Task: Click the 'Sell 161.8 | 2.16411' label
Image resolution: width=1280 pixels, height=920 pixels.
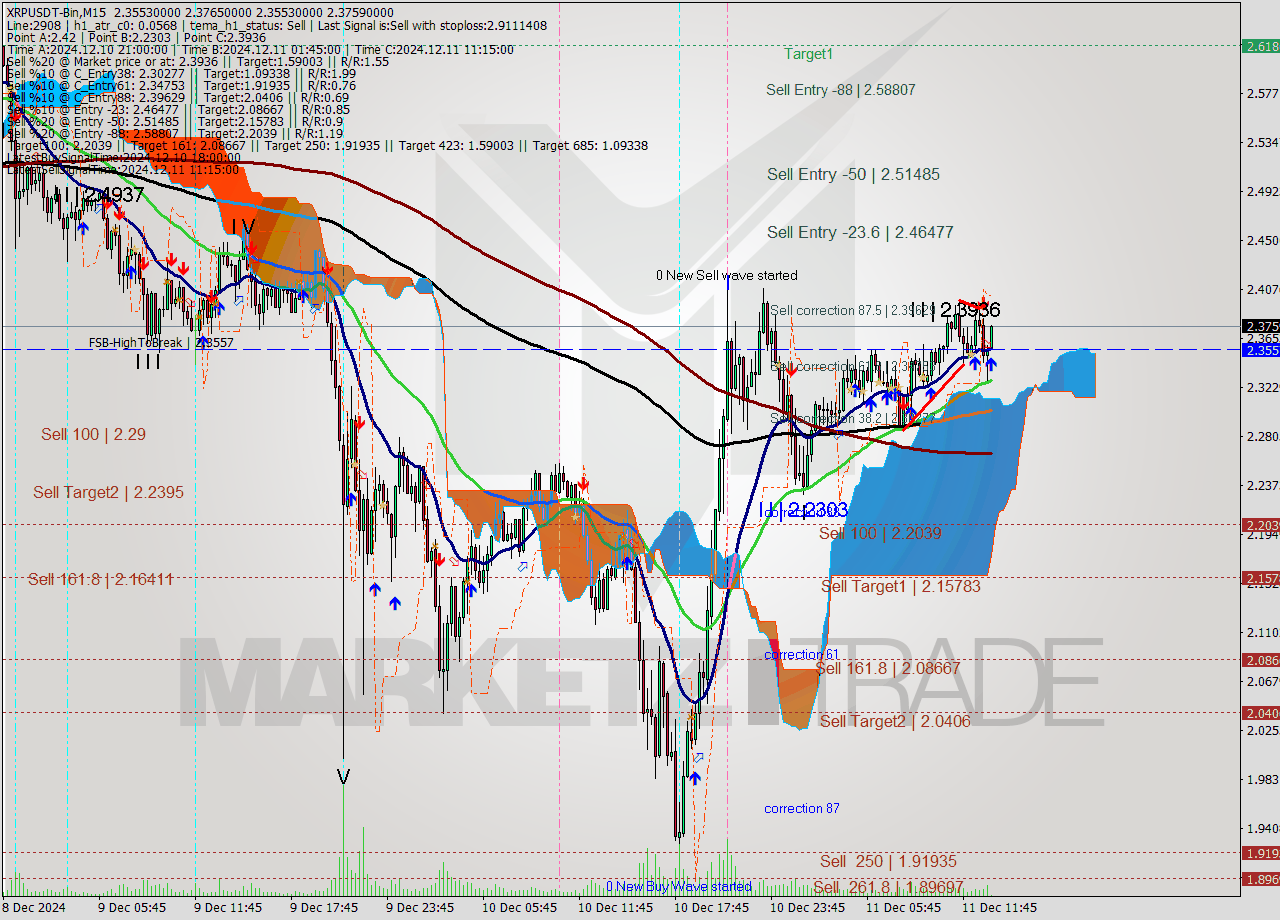Action: (x=100, y=580)
